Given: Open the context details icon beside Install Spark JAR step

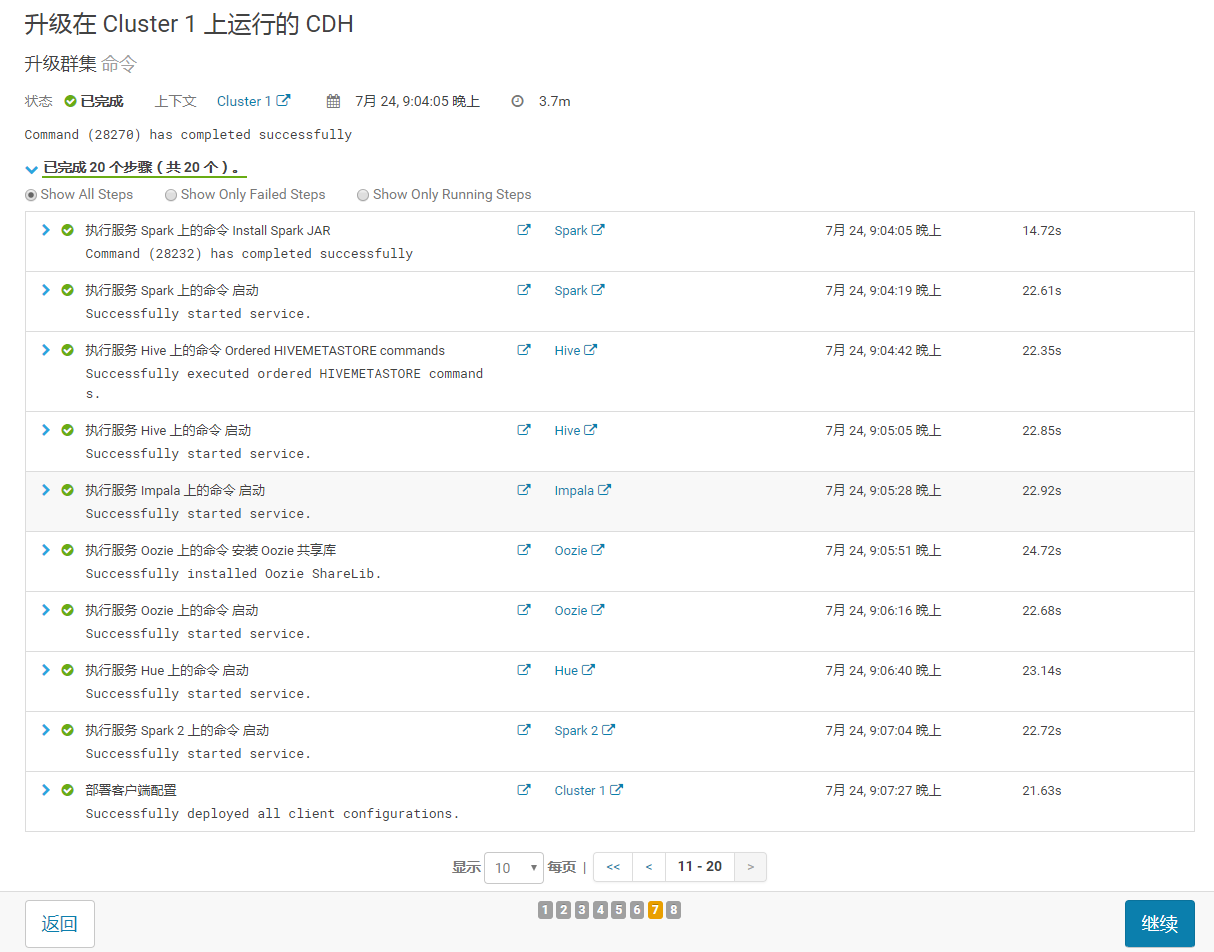Looking at the screenshot, I should tap(524, 230).
